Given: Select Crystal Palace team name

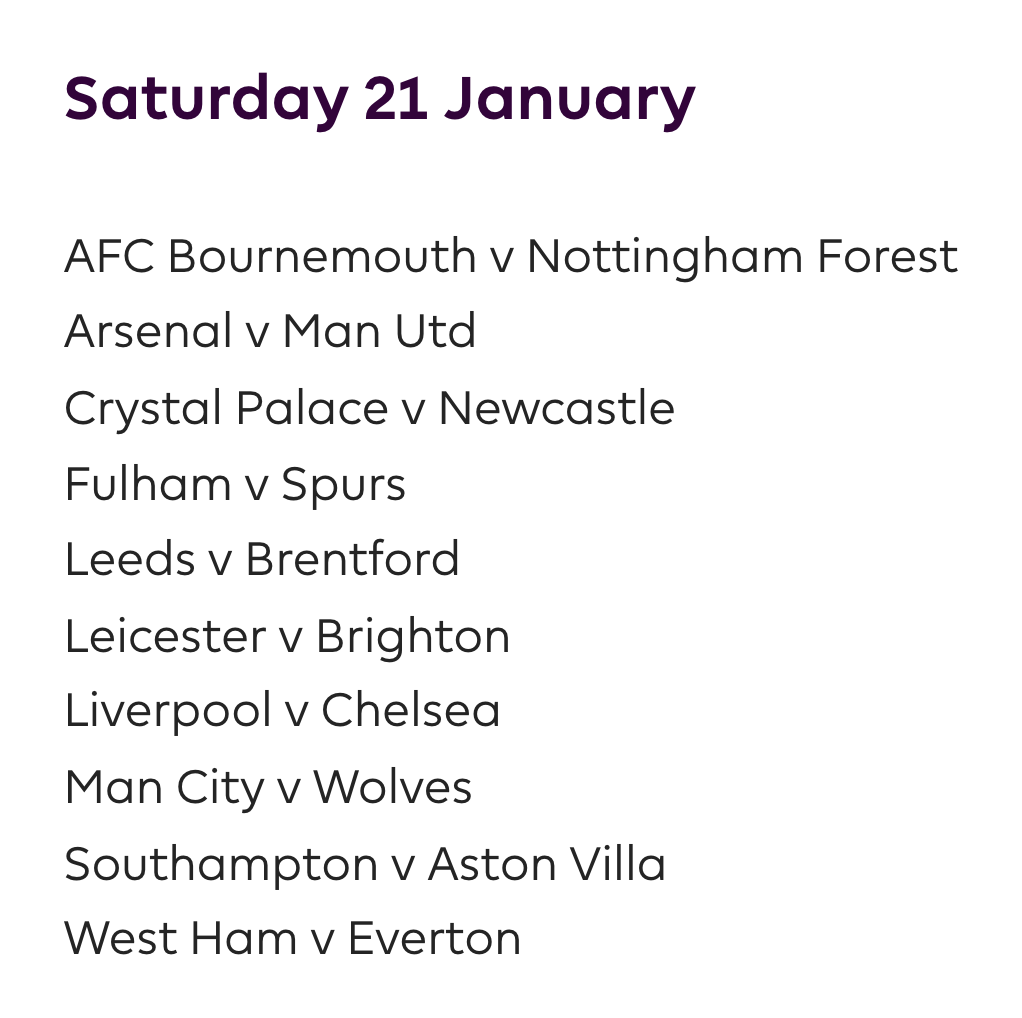Looking at the screenshot, I should (225, 408).
